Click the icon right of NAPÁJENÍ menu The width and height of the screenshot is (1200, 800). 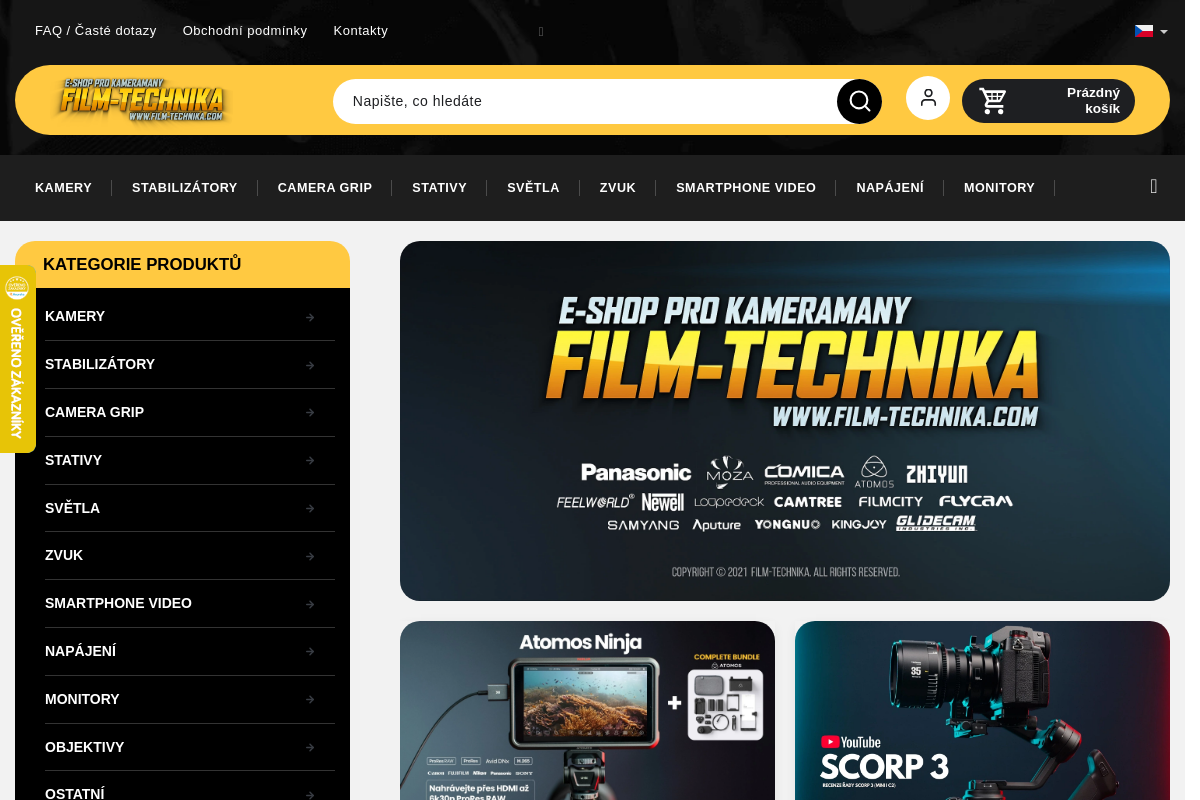click(310, 652)
